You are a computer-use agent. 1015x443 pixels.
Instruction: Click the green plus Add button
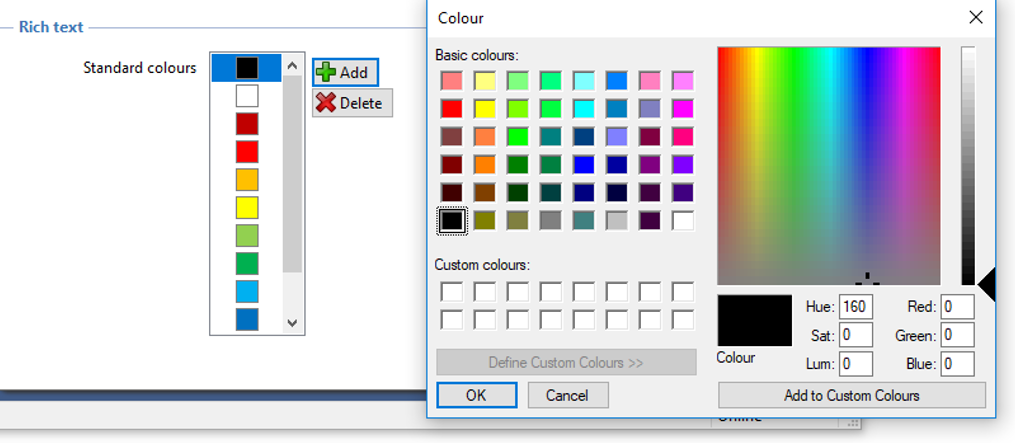pyautogui.click(x=346, y=73)
